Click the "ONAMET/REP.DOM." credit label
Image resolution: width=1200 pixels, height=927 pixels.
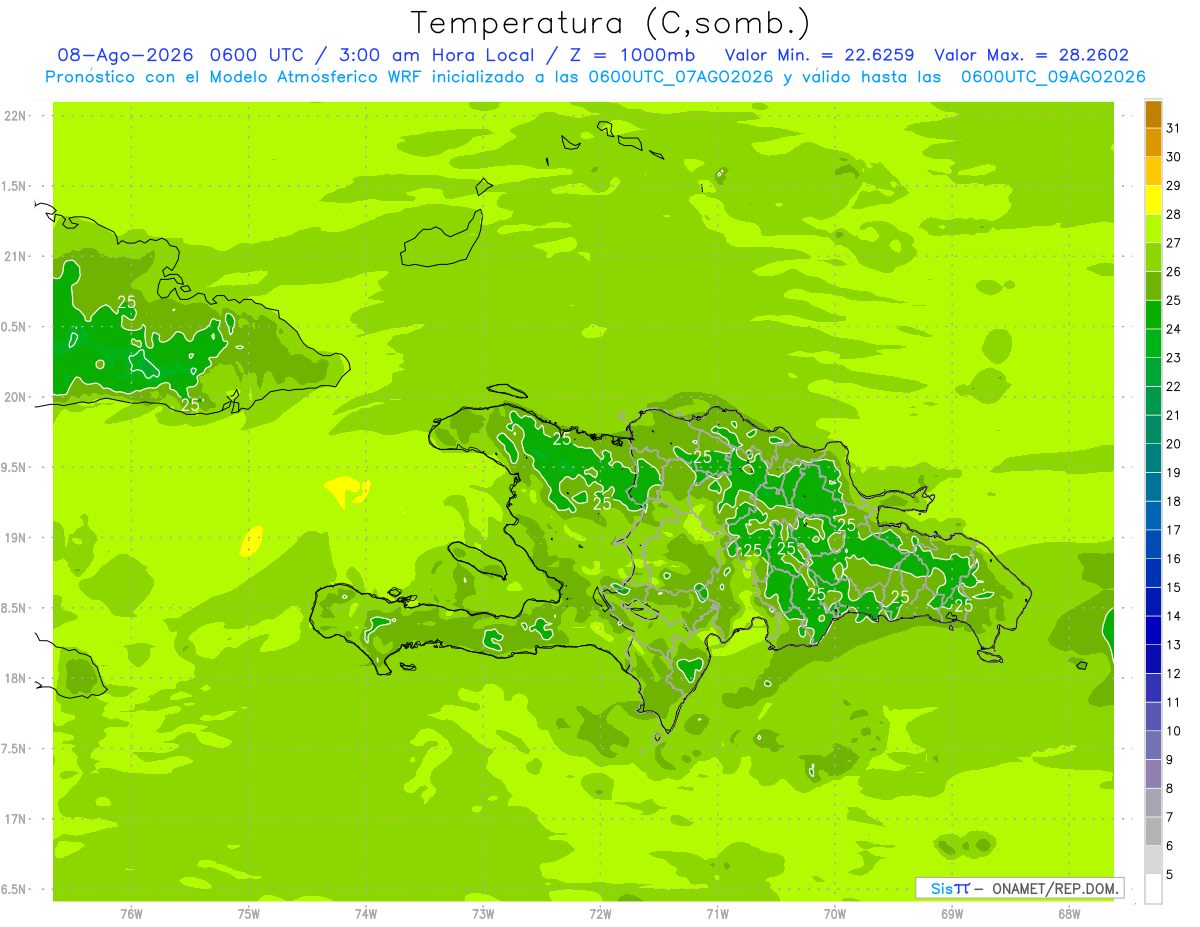pos(1053,888)
